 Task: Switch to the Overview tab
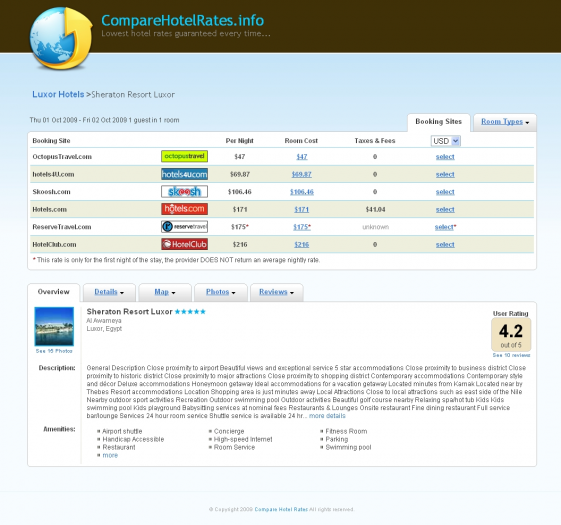(x=54, y=292)
